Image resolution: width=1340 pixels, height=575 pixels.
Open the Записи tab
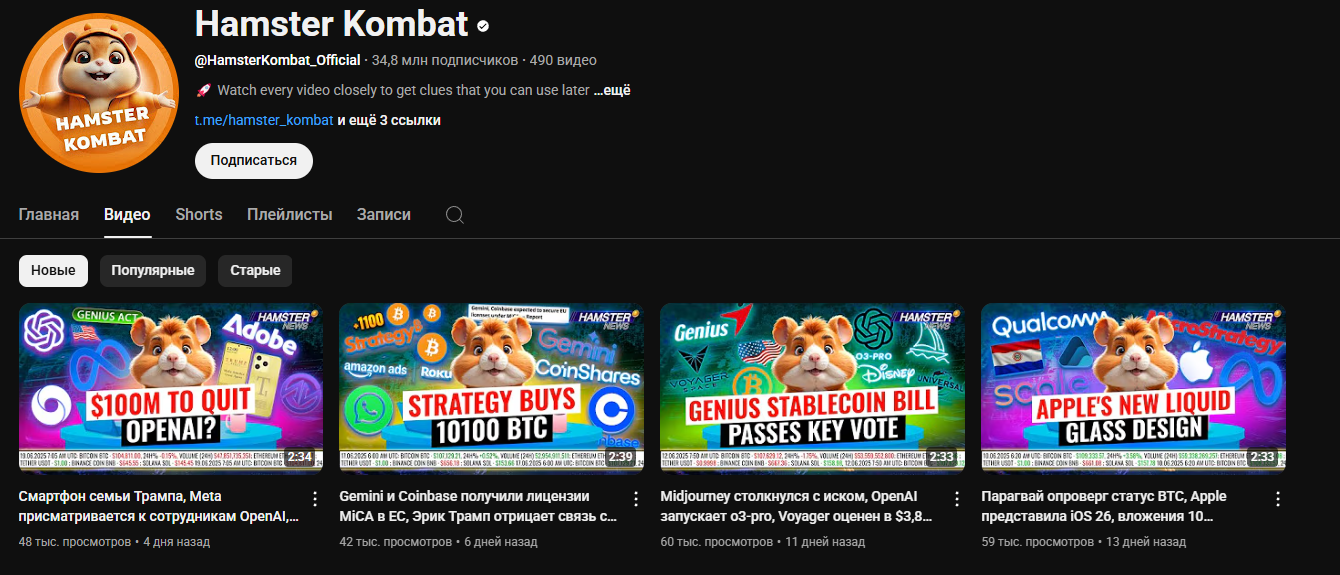click(384, 215)
